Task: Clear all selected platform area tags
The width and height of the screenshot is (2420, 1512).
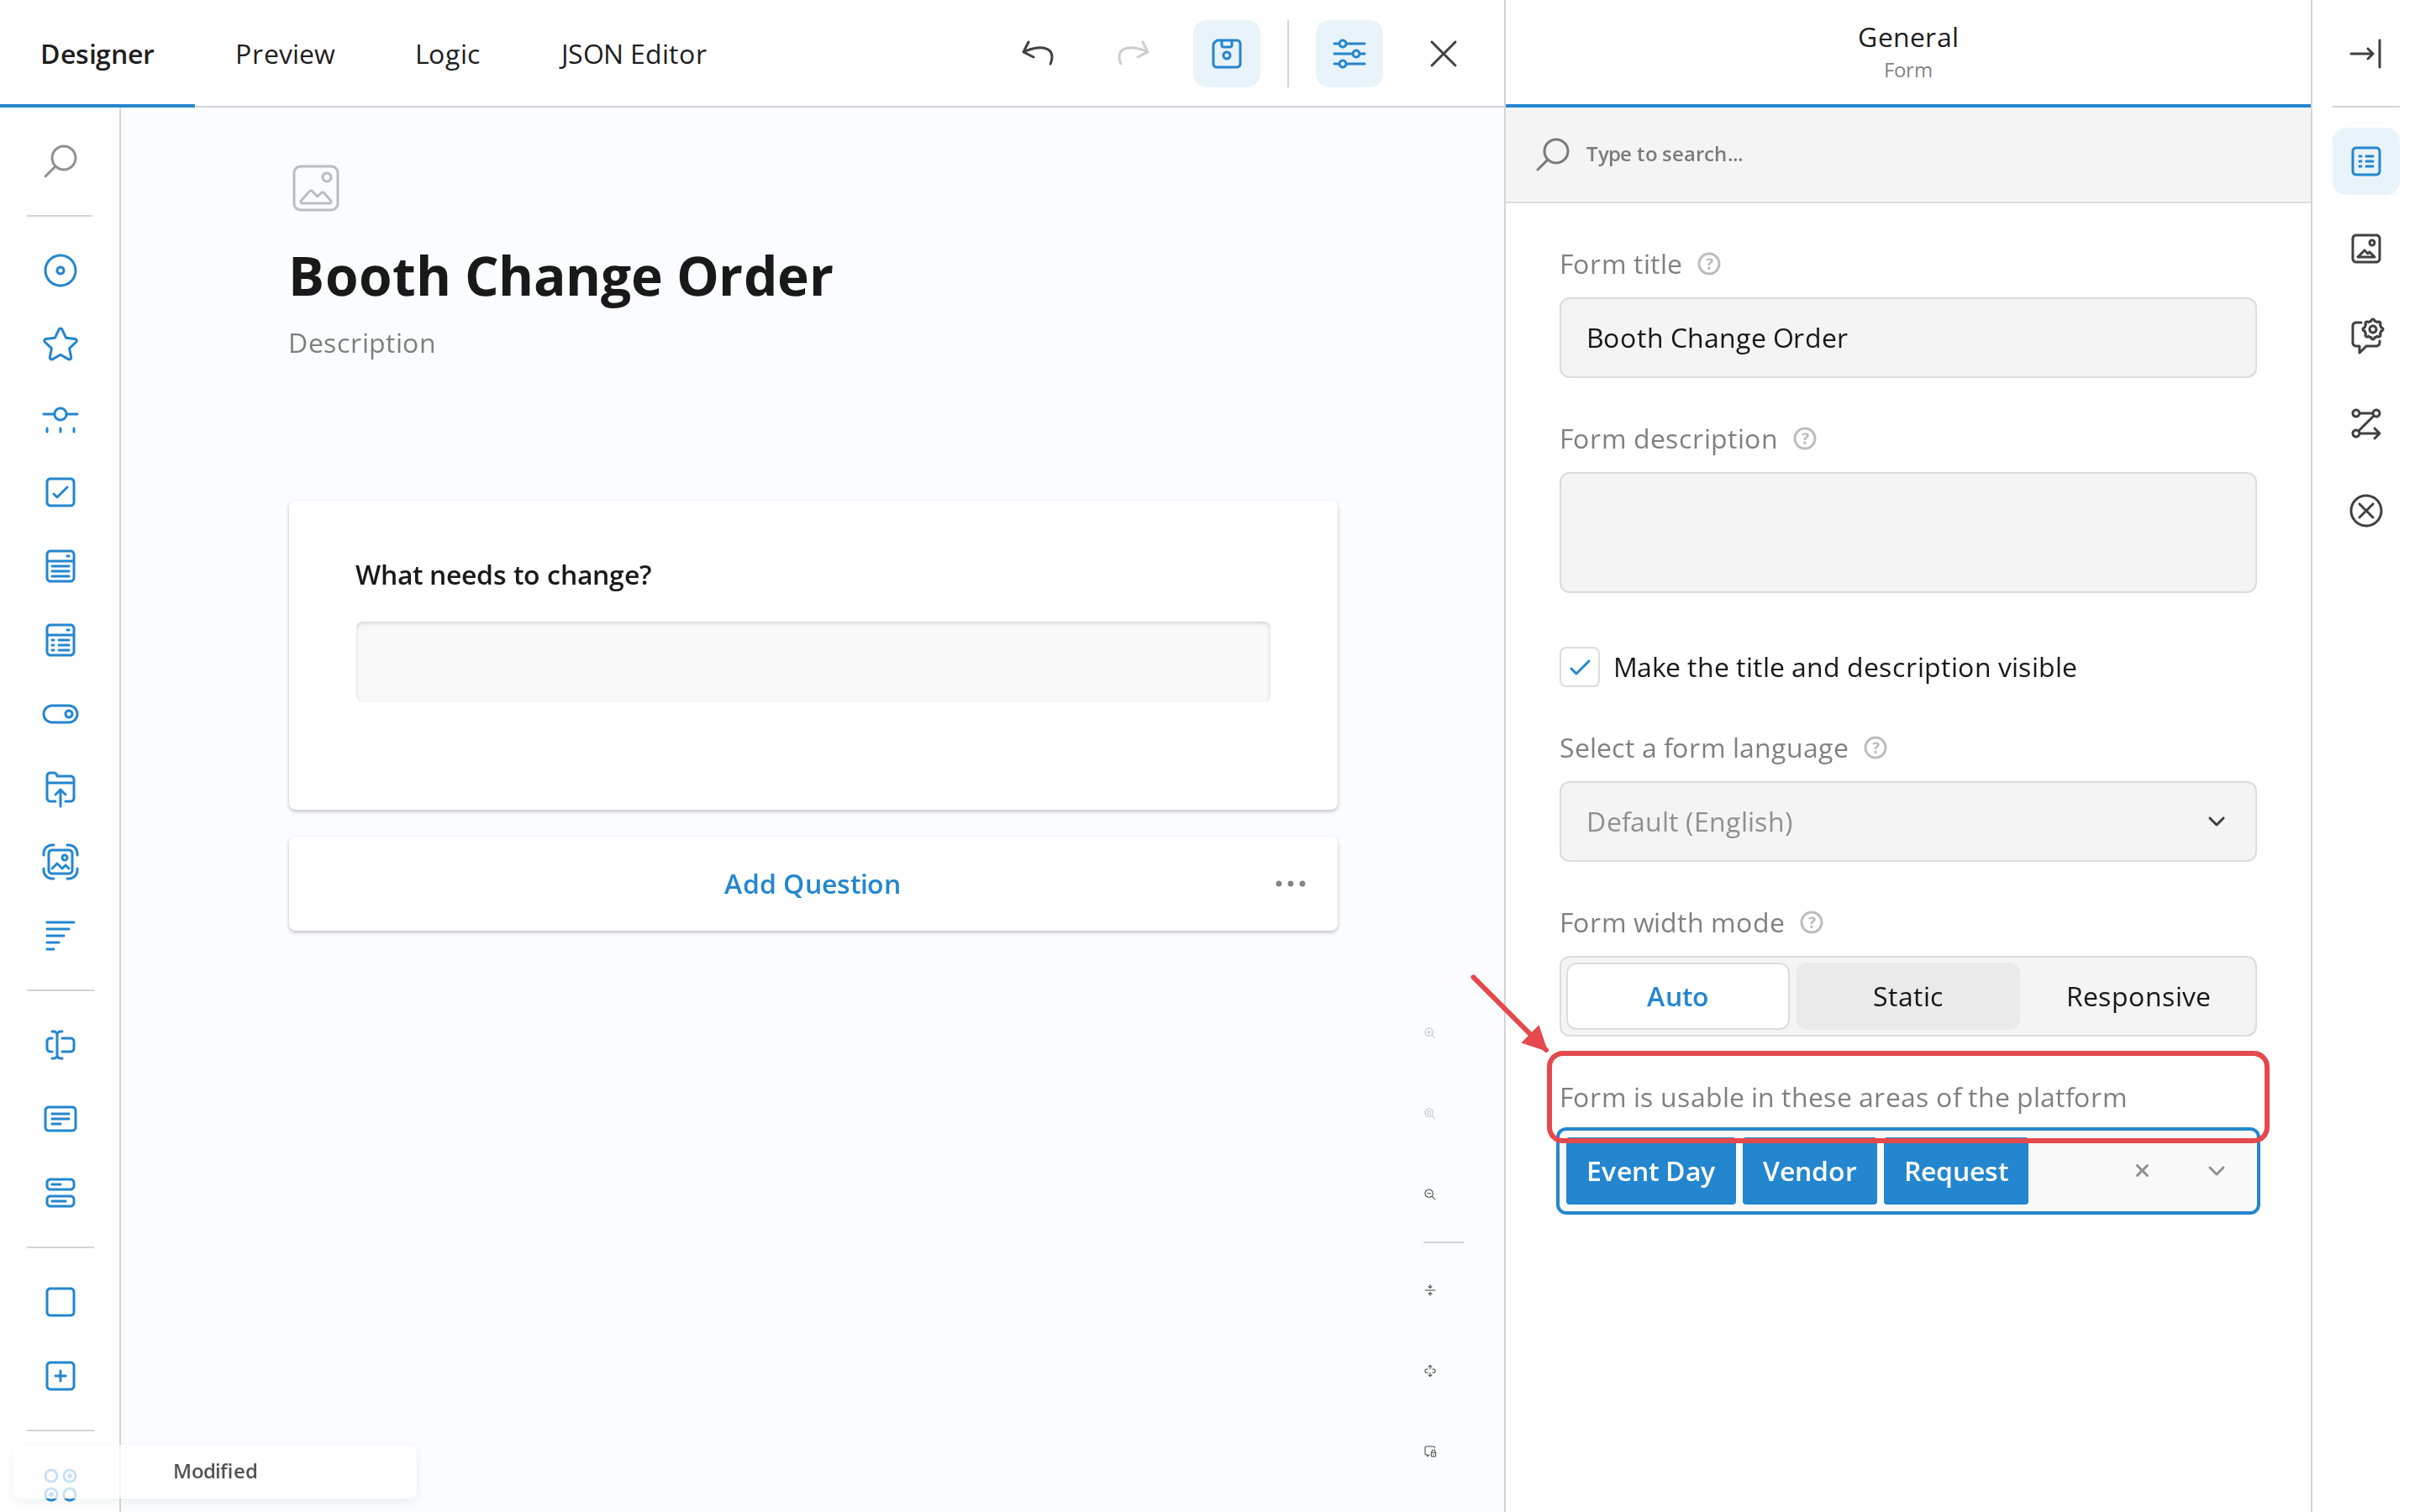Action: pyautogui.click(x=2142, y=1171)
